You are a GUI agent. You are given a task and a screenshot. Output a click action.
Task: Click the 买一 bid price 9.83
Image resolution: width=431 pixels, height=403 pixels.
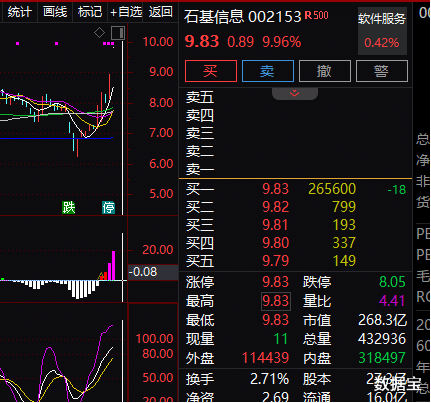coord(275,189)
